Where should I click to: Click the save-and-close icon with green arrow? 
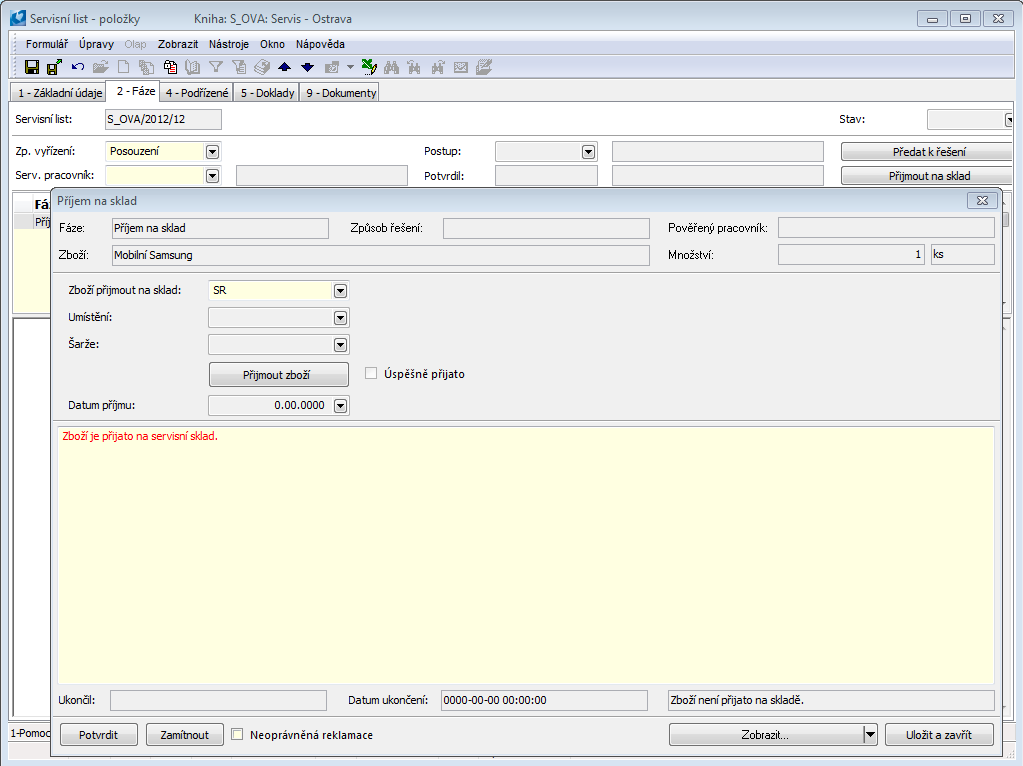pyautogui.click(x=54, y=67)
